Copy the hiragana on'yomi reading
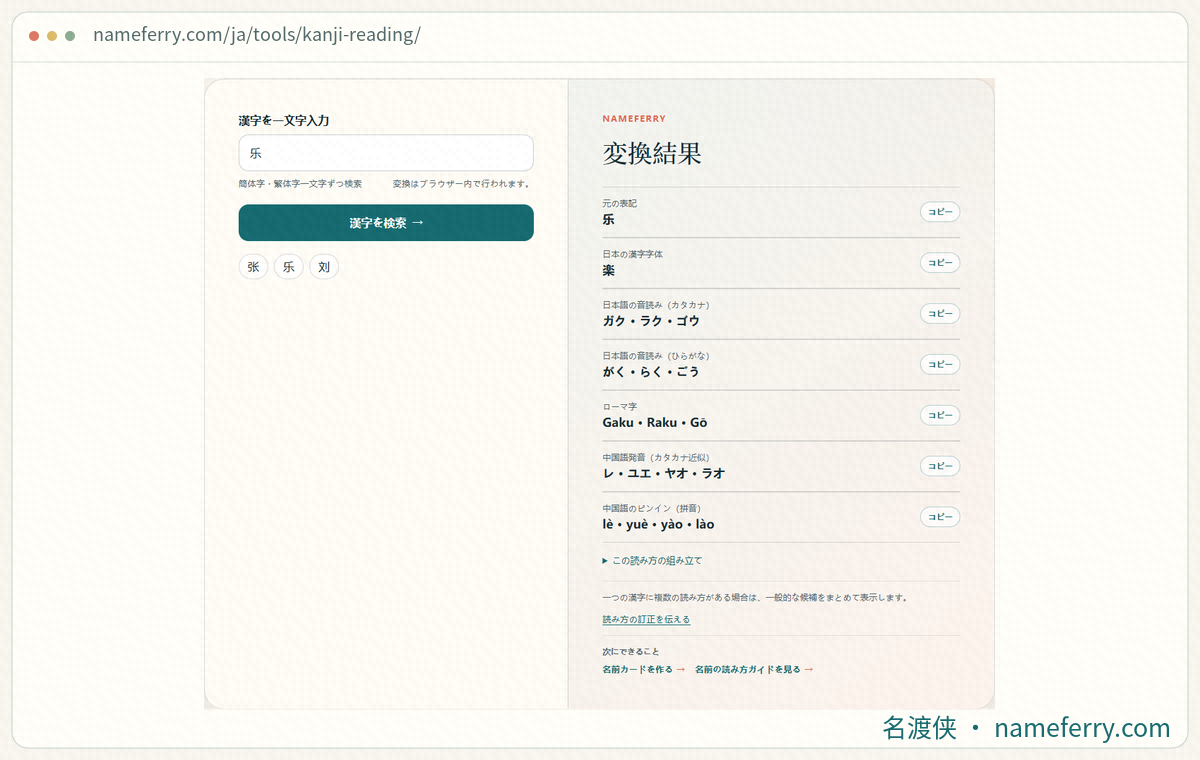Screen dimensions: 1200x760 point(940,365)
